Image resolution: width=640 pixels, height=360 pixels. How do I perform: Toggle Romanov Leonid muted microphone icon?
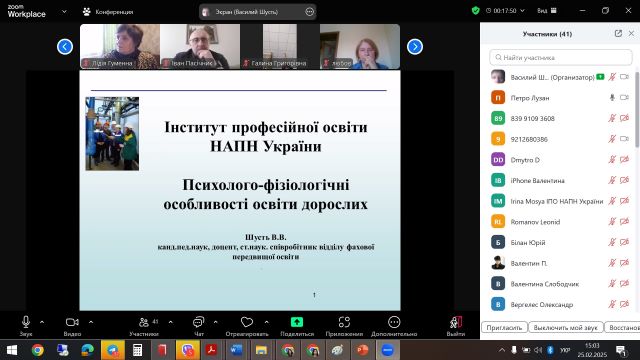coord(612,222)
